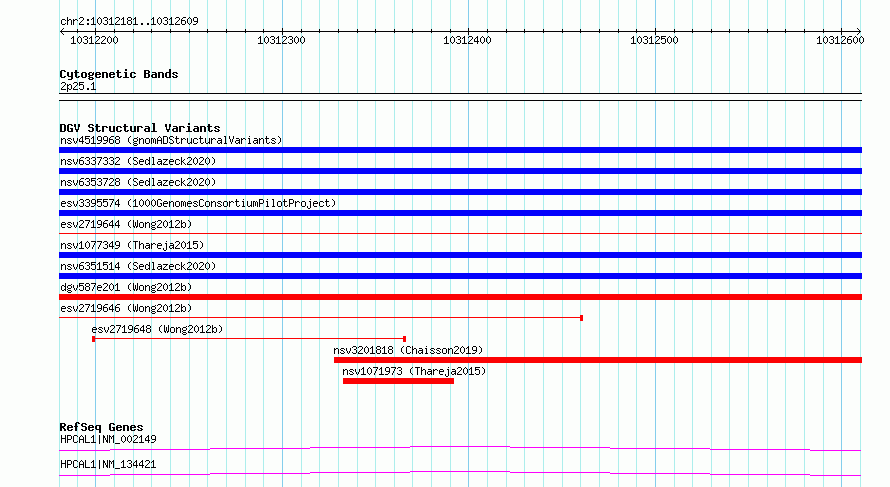This screenshot has height=487, width=890.
Task: Click ruler position 10312300
Action: [x=281, y=40]
